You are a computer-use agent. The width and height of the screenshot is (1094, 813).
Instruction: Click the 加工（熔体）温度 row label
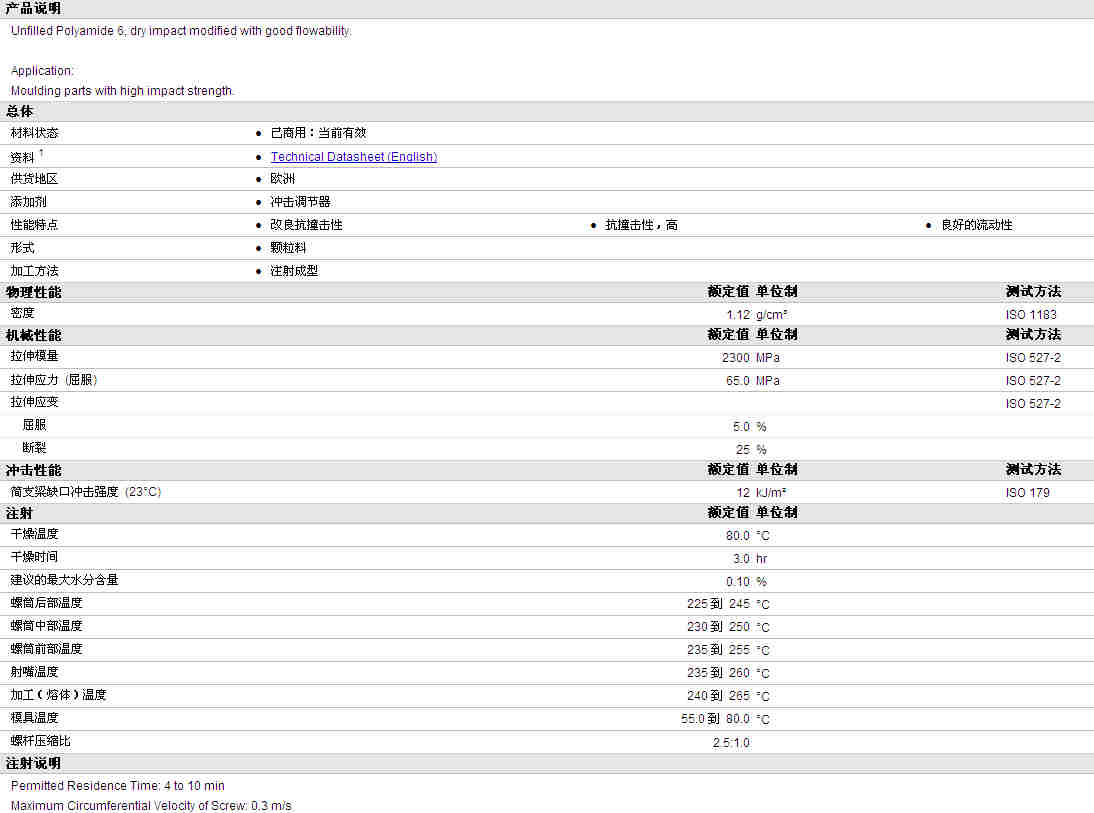58,695
